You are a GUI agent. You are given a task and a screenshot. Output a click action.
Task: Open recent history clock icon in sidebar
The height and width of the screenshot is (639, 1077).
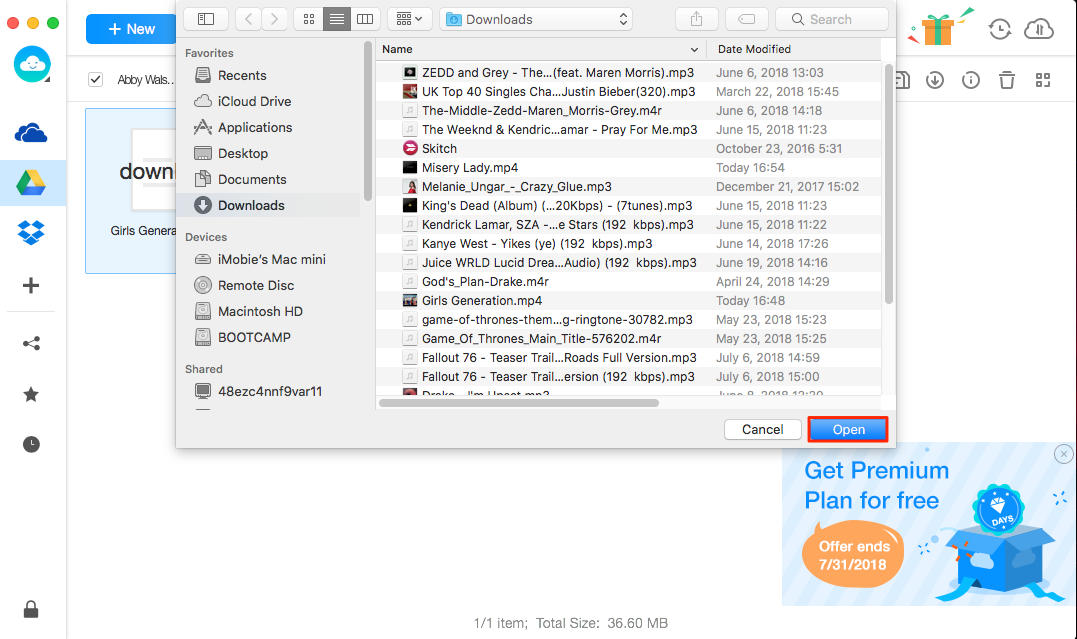click(31, 445)
